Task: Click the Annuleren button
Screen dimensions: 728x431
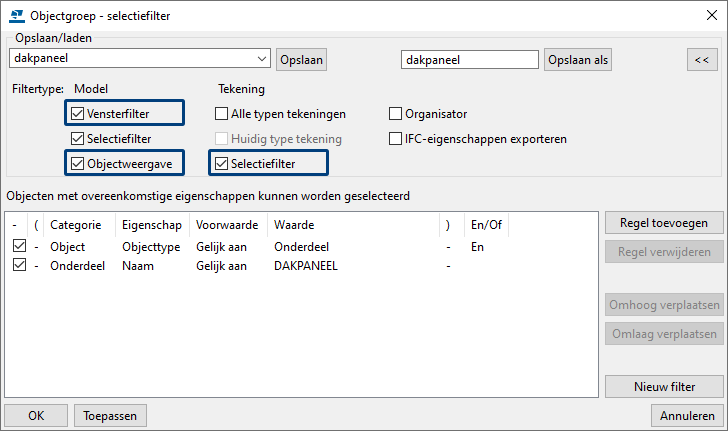Action: click(x=687, y=415)
